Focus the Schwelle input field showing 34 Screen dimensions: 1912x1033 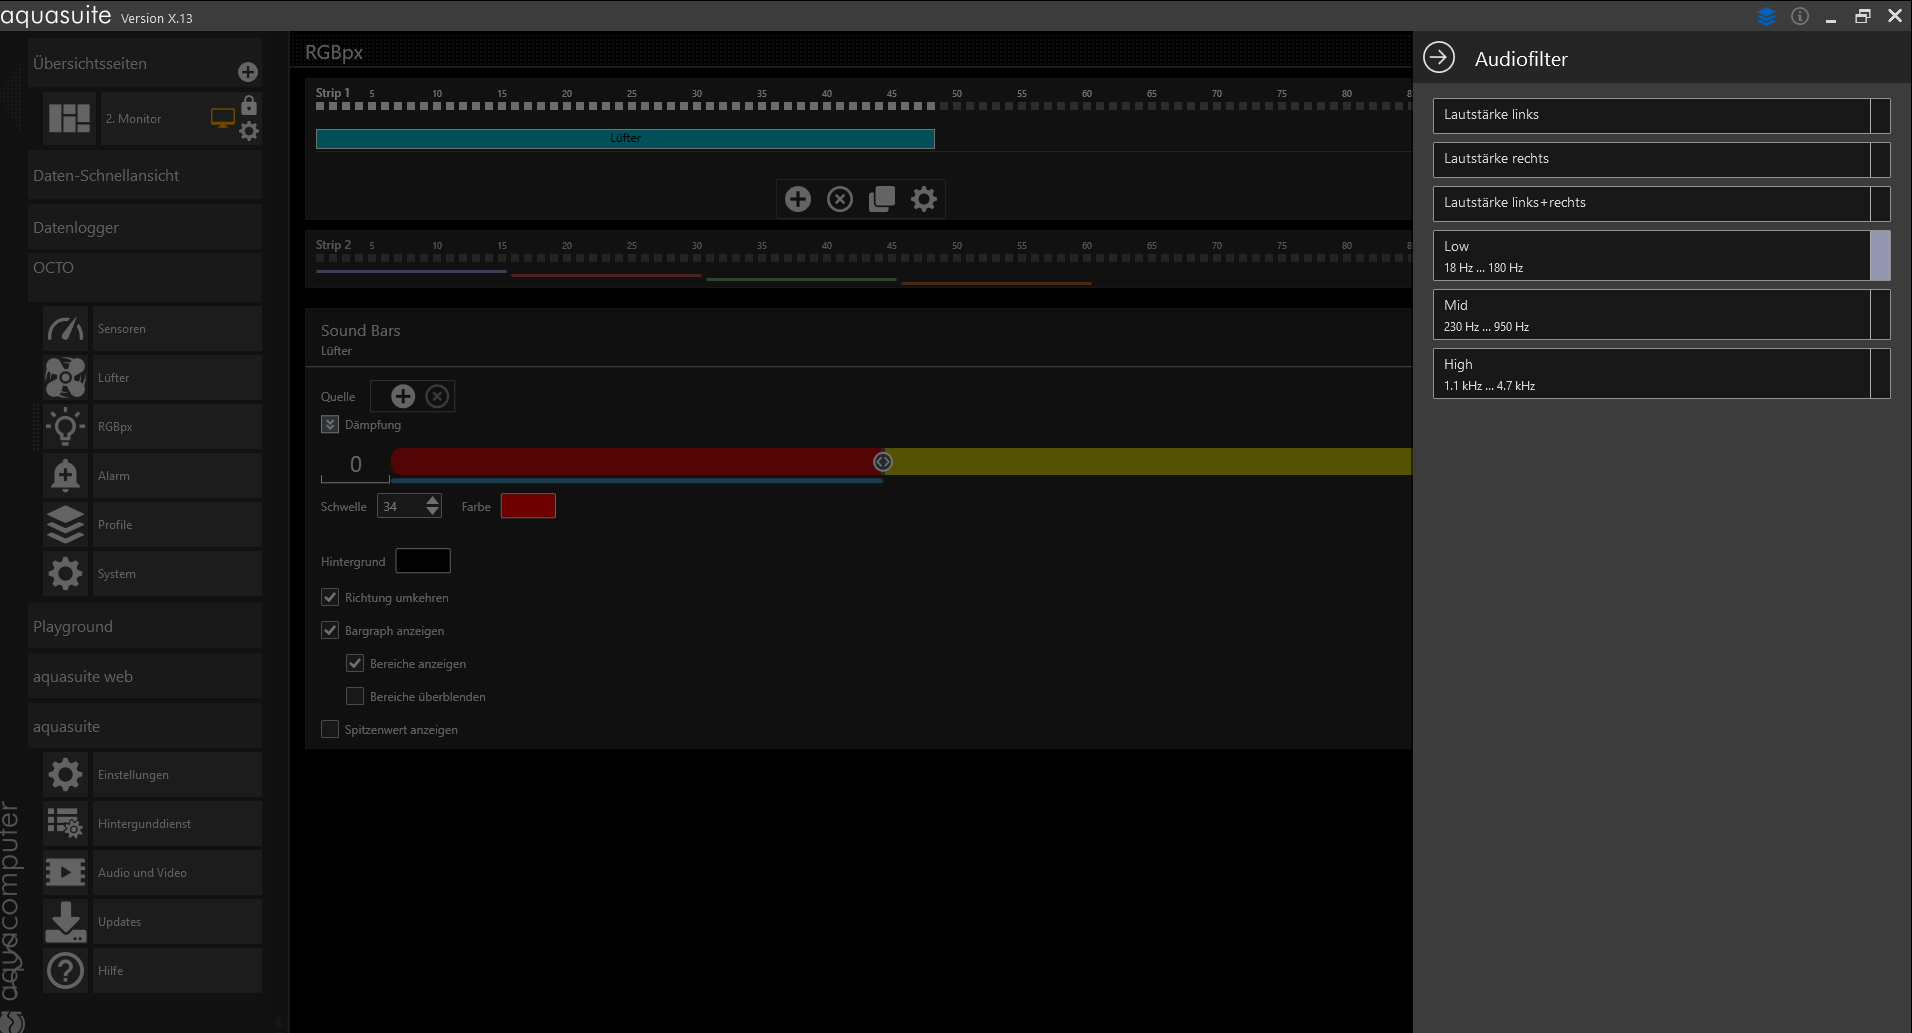(401, 507)
